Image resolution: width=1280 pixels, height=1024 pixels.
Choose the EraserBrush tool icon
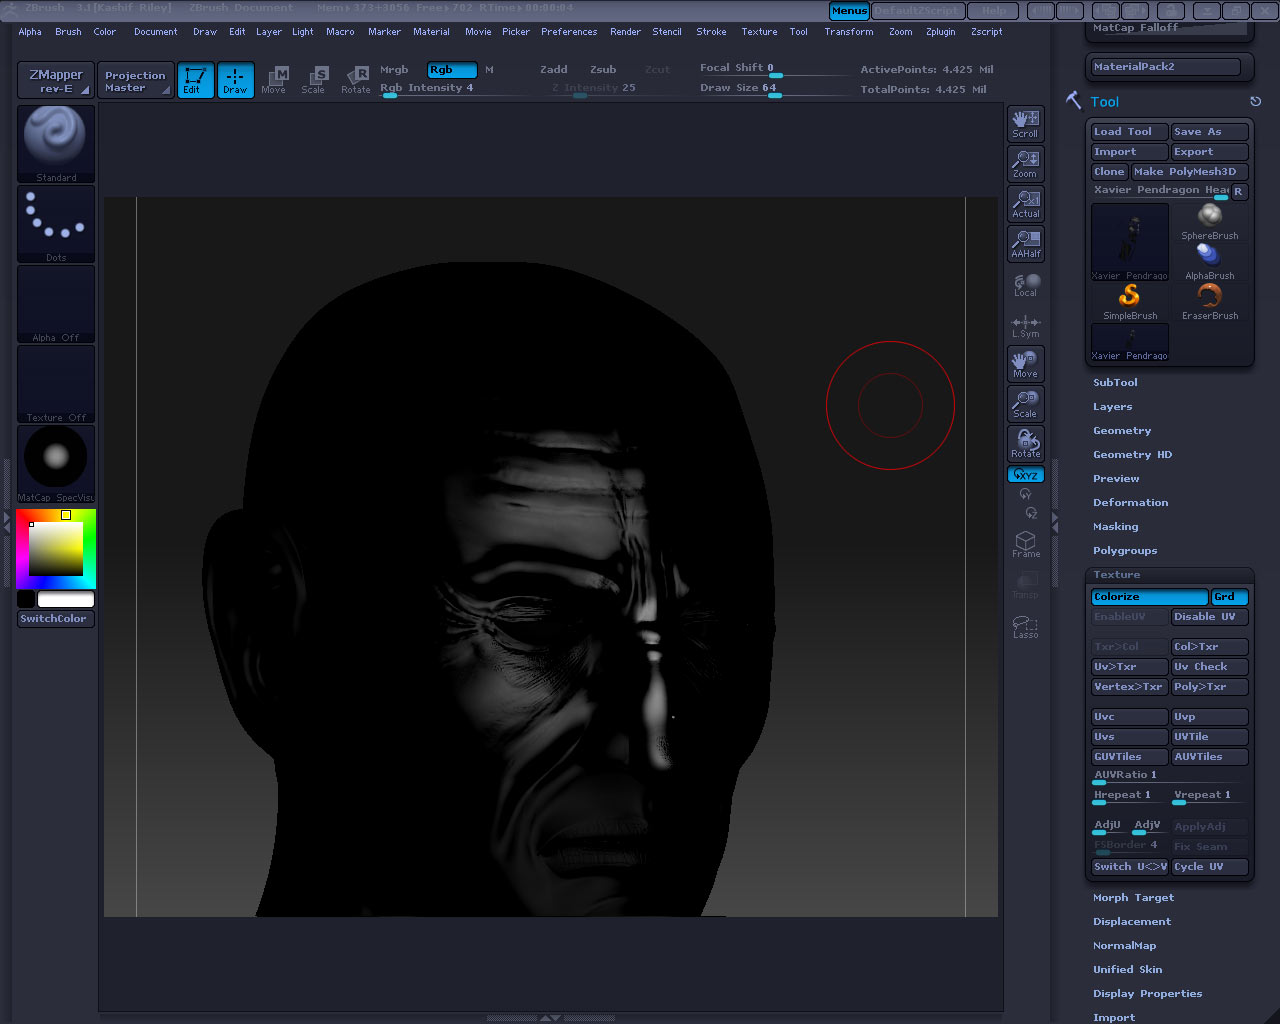click(1210, 301)
